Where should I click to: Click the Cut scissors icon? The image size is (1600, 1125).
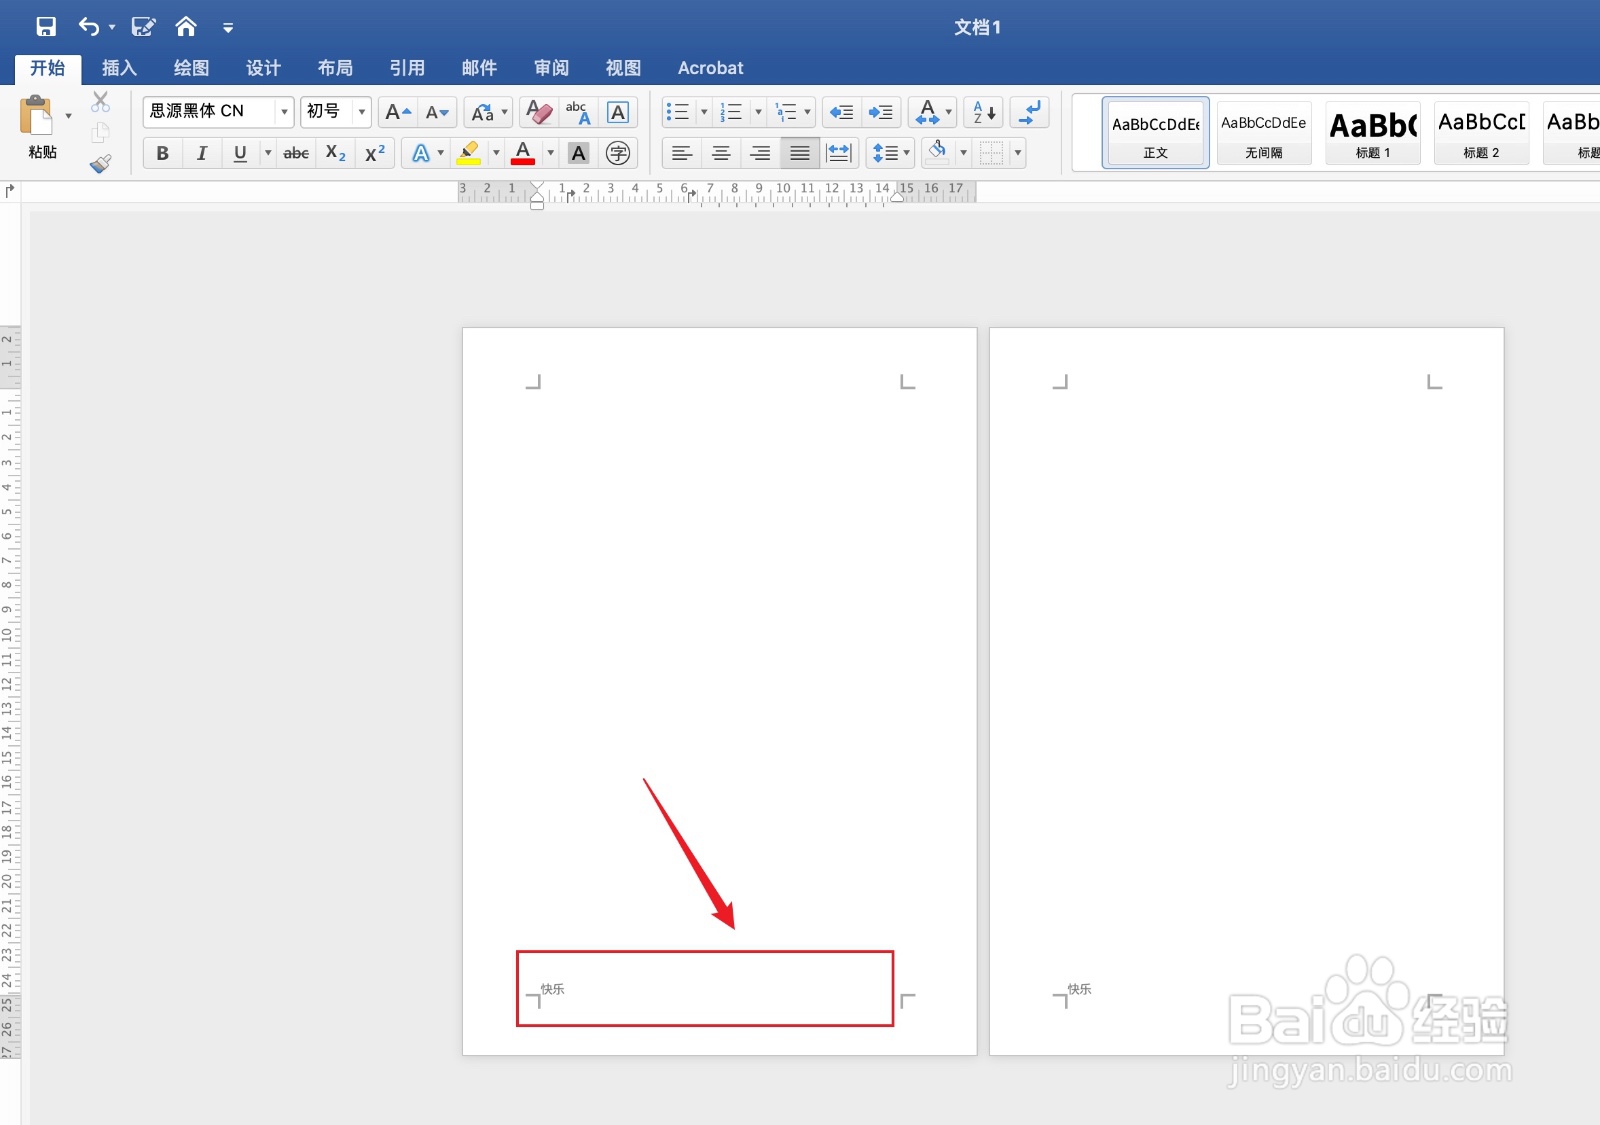100,102
